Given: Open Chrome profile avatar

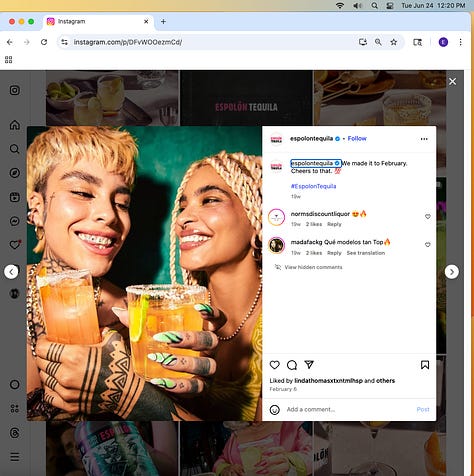Looking at the screenshot, I should (x=443, y=42).
